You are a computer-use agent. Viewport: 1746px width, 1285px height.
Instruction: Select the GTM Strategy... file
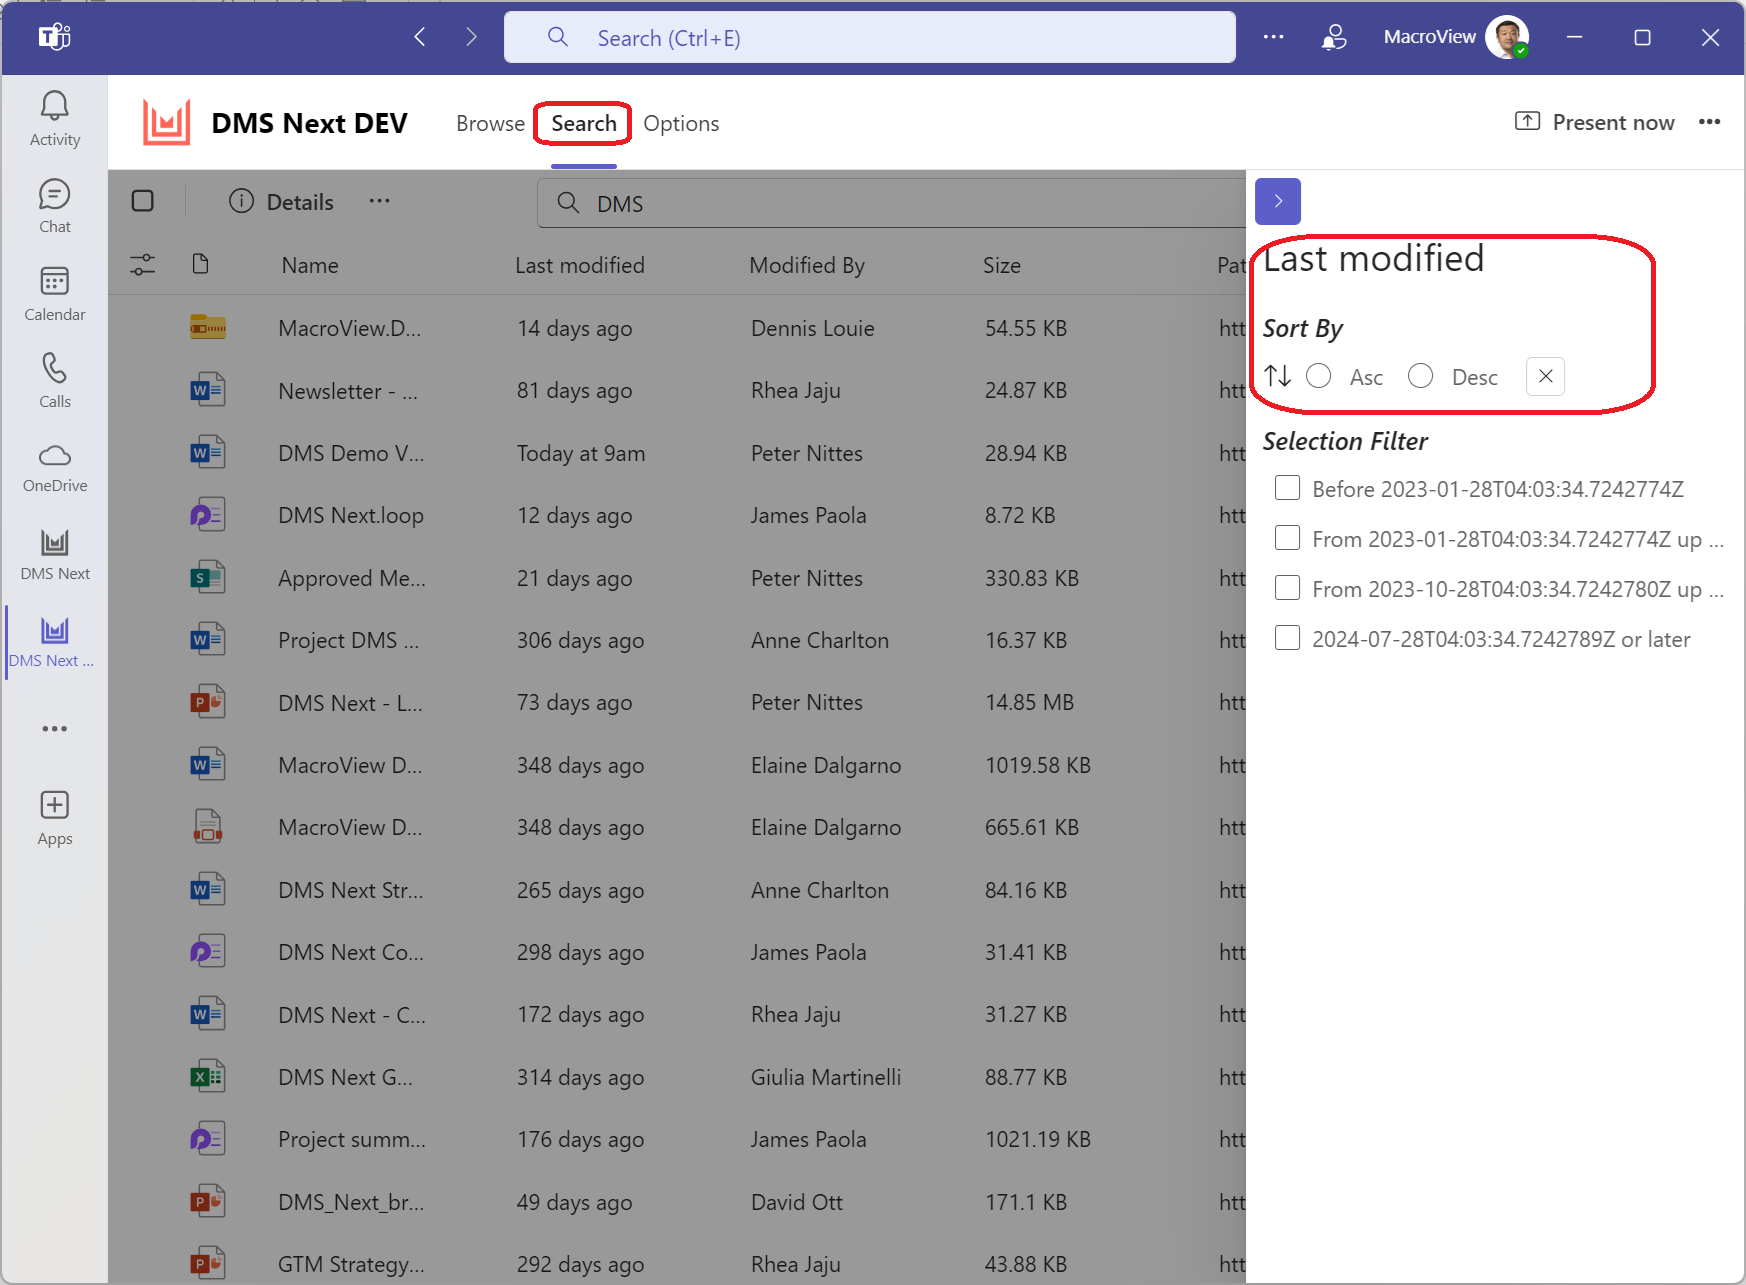pos(351,1264)
